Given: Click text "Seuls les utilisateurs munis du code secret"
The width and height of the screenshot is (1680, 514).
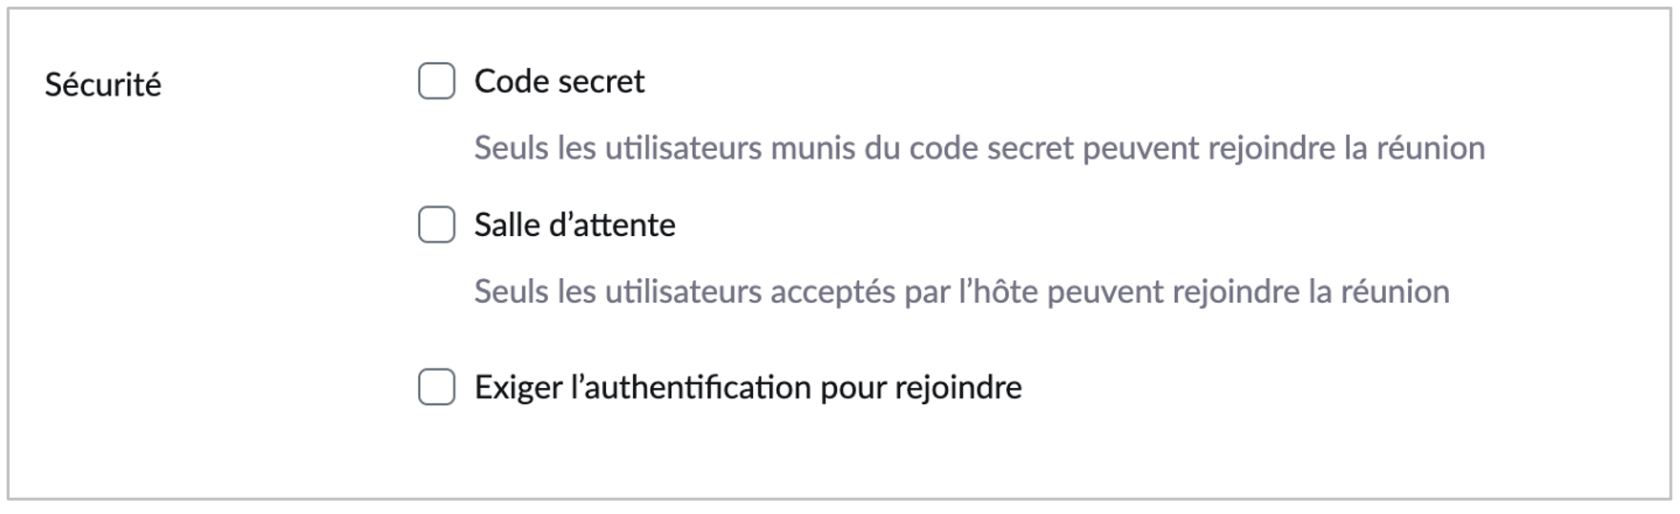Looking at the screenshot, I should (x=774, y=148).
